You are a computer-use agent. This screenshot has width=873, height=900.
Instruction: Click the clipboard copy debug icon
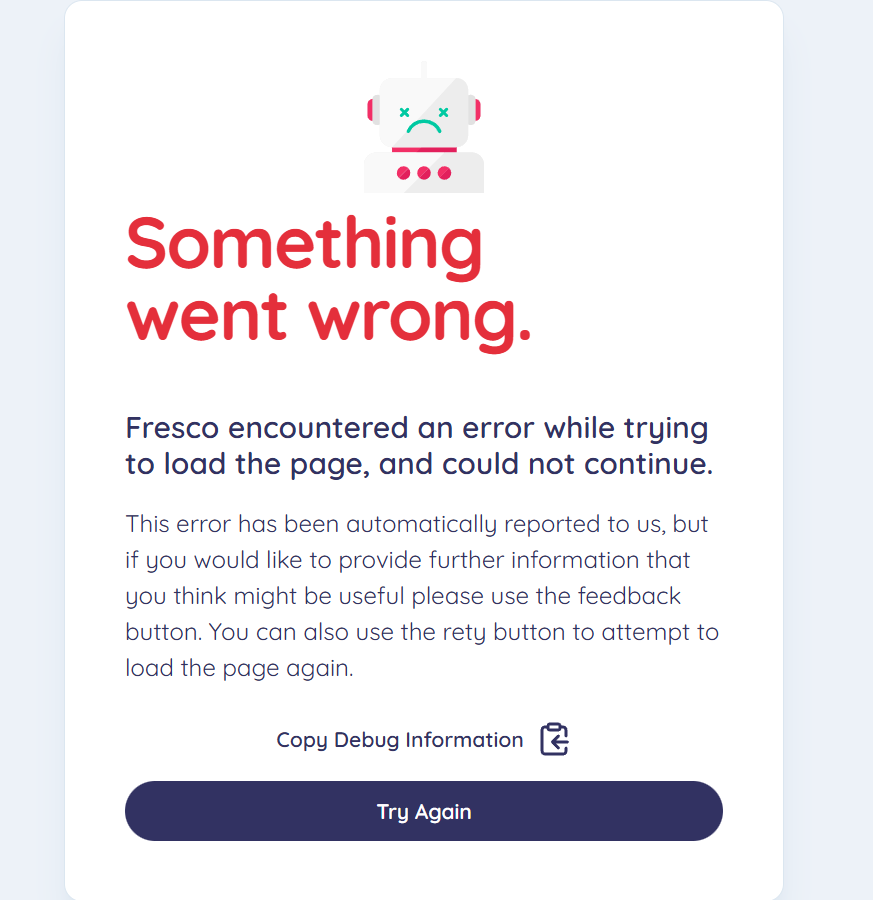pyautogui.click(x=554, y=739)
